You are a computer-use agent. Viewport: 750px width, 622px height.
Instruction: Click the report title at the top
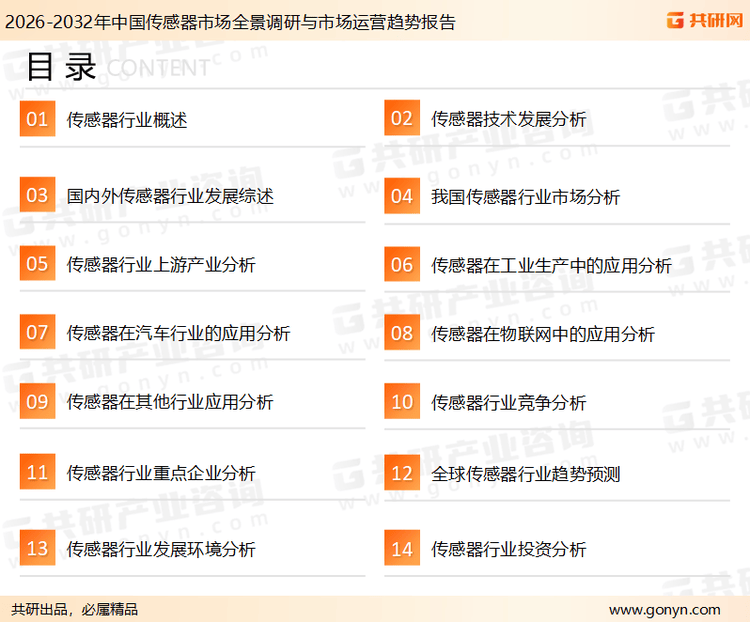(230, 21)
